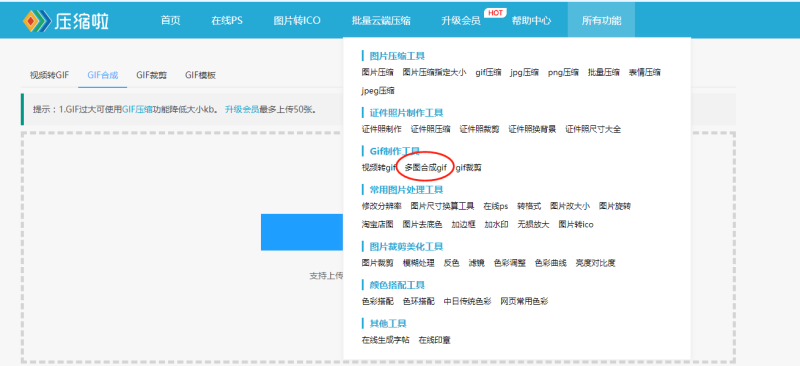Open the jpg压缩 tool link
This screenshot has height=366, width=800.
click(x=524, y=72)
